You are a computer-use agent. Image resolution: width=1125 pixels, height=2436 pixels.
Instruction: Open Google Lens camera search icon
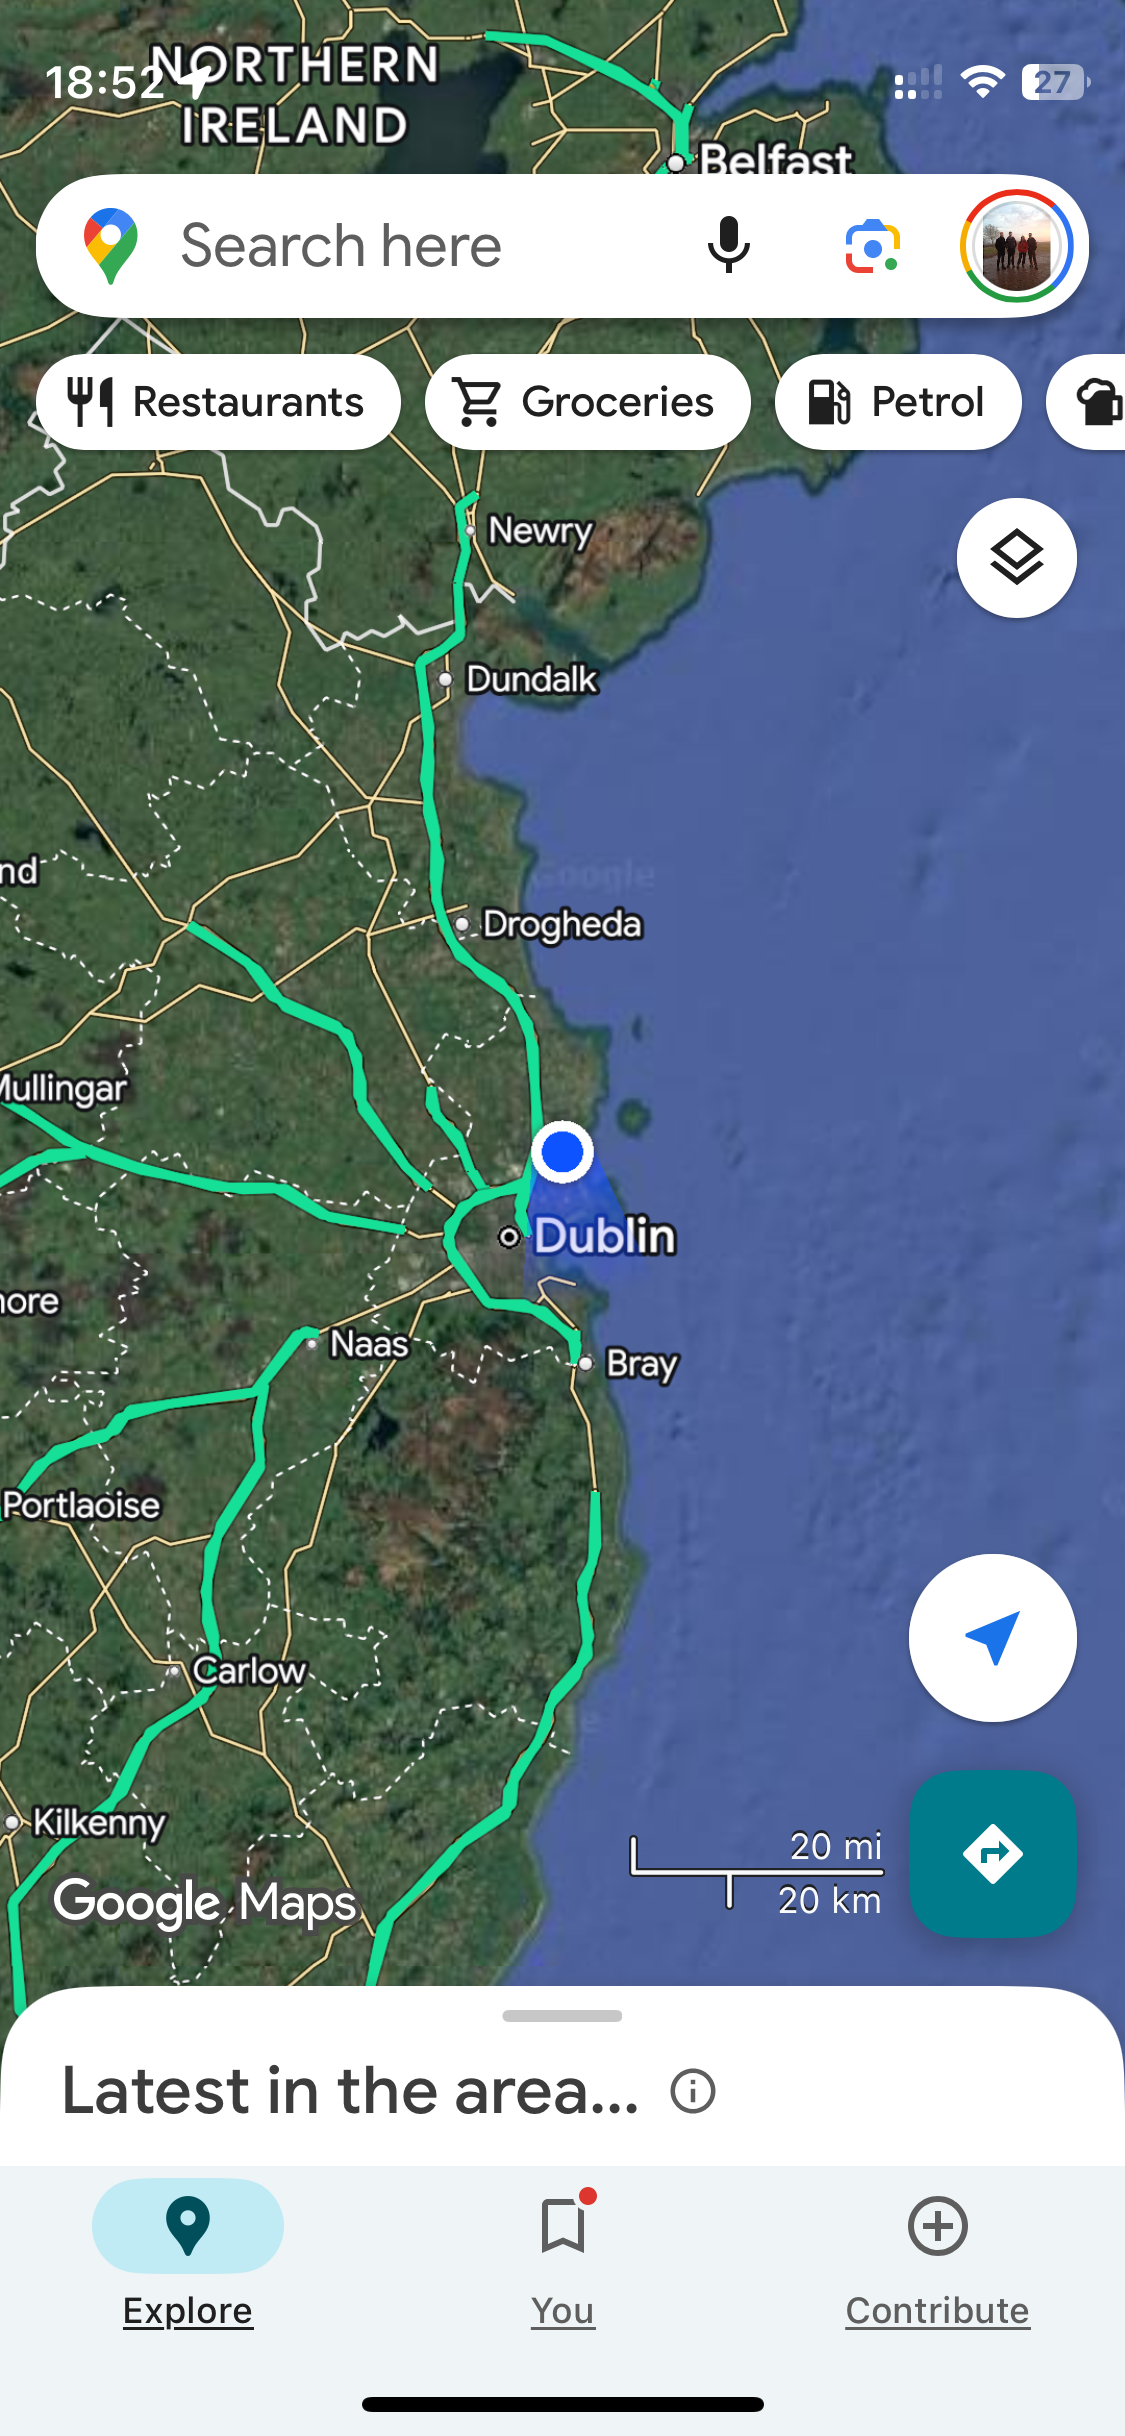(x=872, y=246)
